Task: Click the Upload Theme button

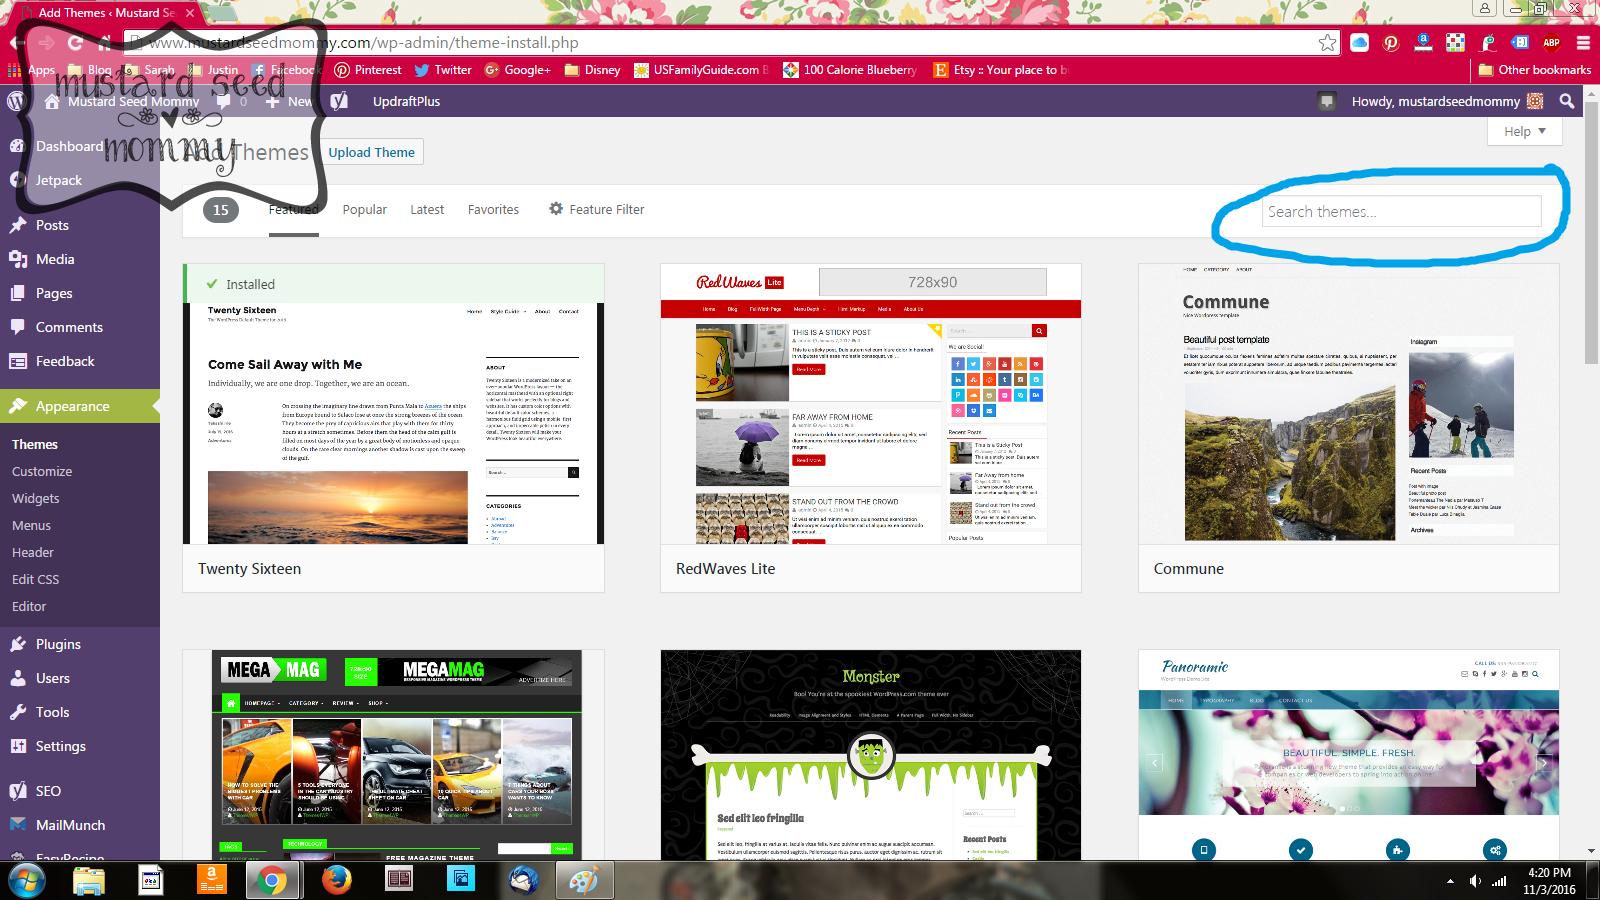Action: (372, 152)
